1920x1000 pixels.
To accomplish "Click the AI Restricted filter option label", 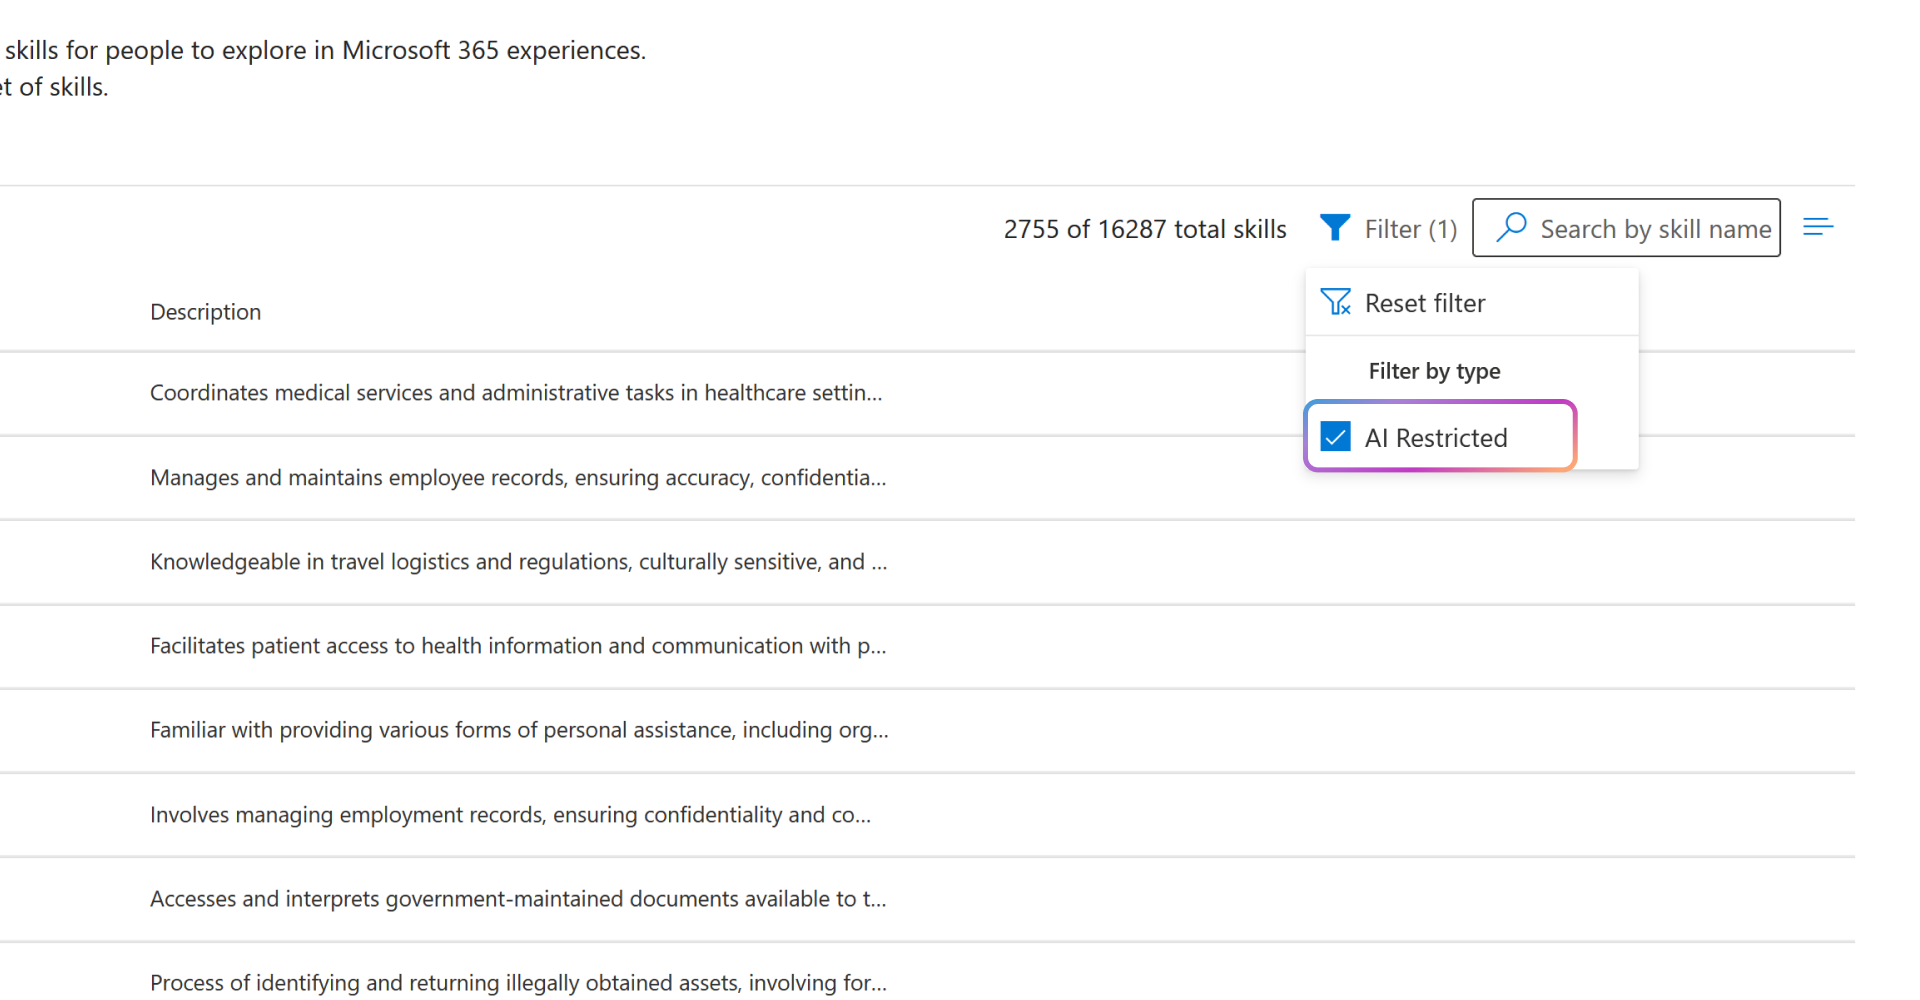I will 1436,438.
